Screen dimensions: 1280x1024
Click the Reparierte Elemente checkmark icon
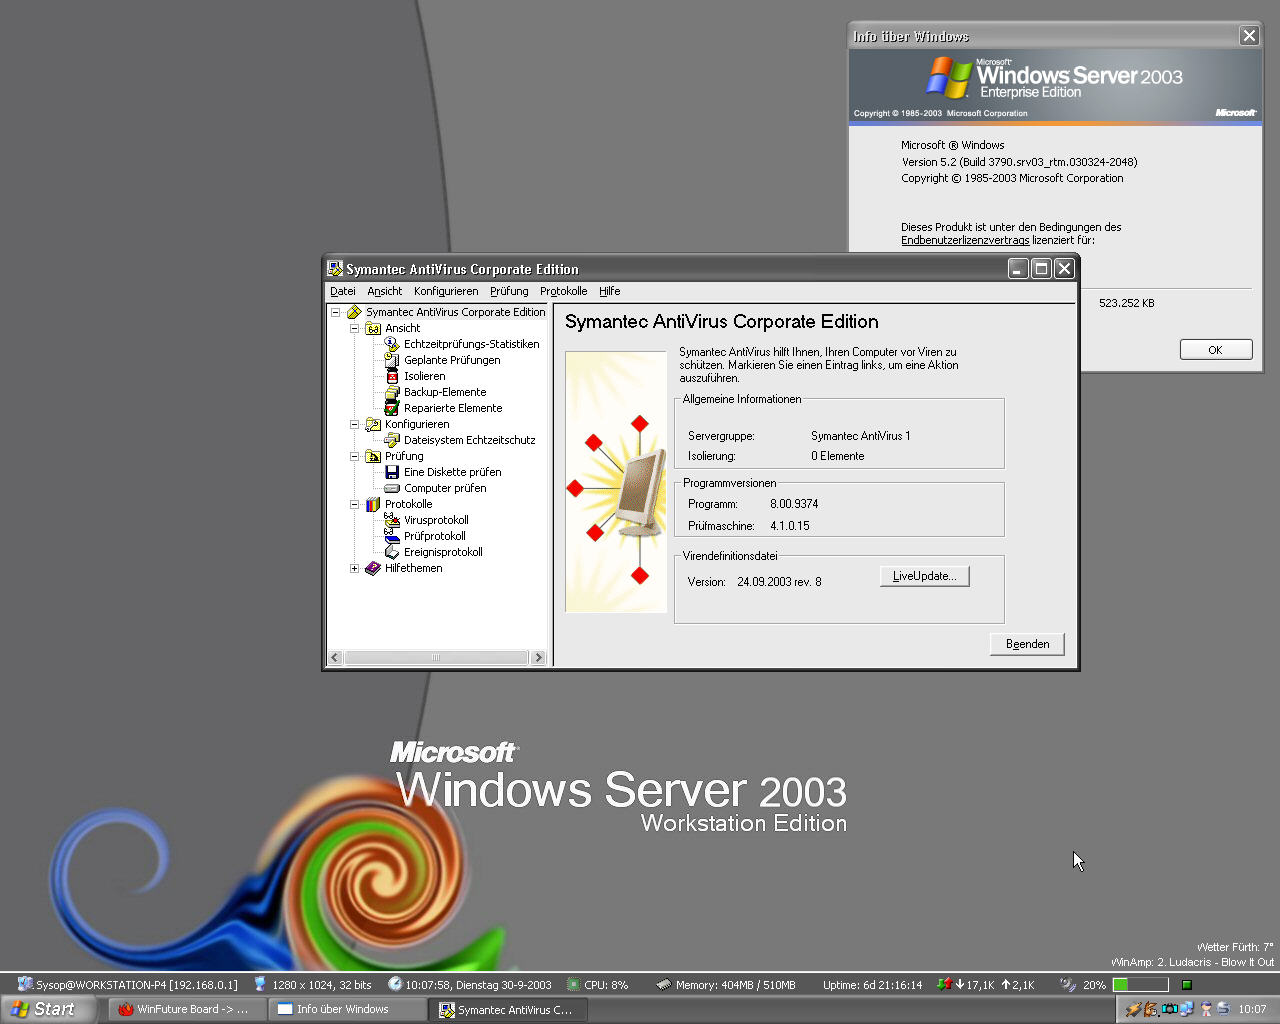pyautogui.click(x=392, y=408)
